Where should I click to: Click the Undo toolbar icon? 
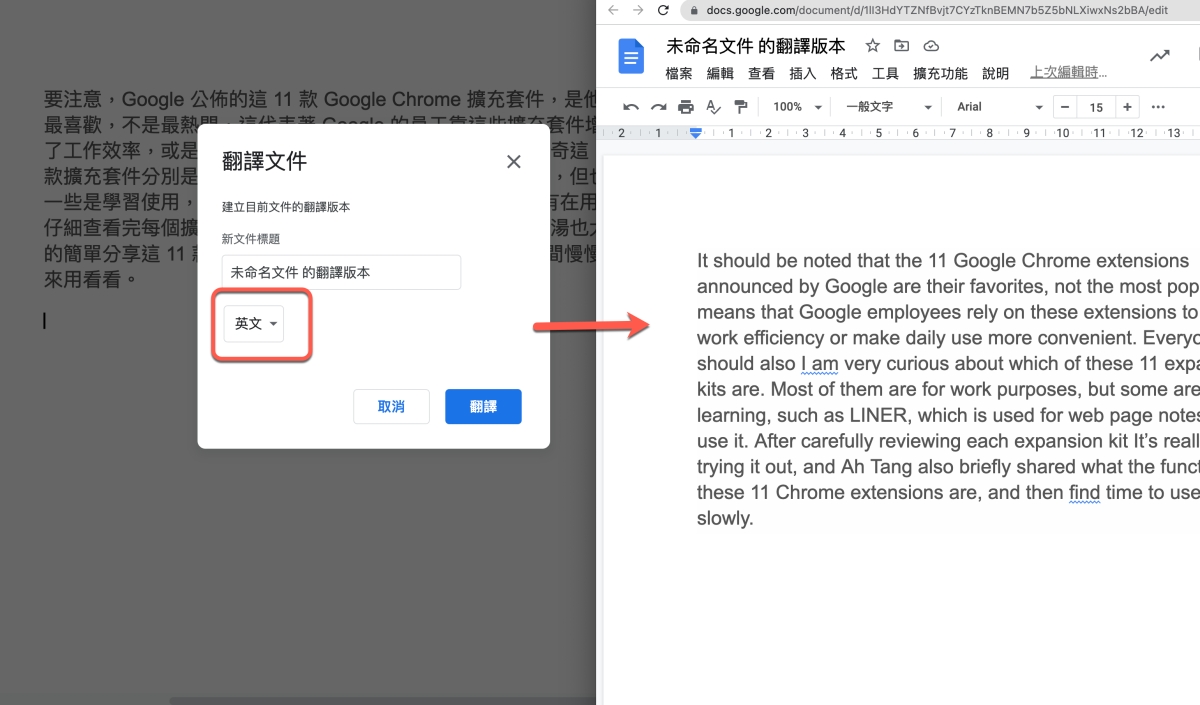coord(631,107)
